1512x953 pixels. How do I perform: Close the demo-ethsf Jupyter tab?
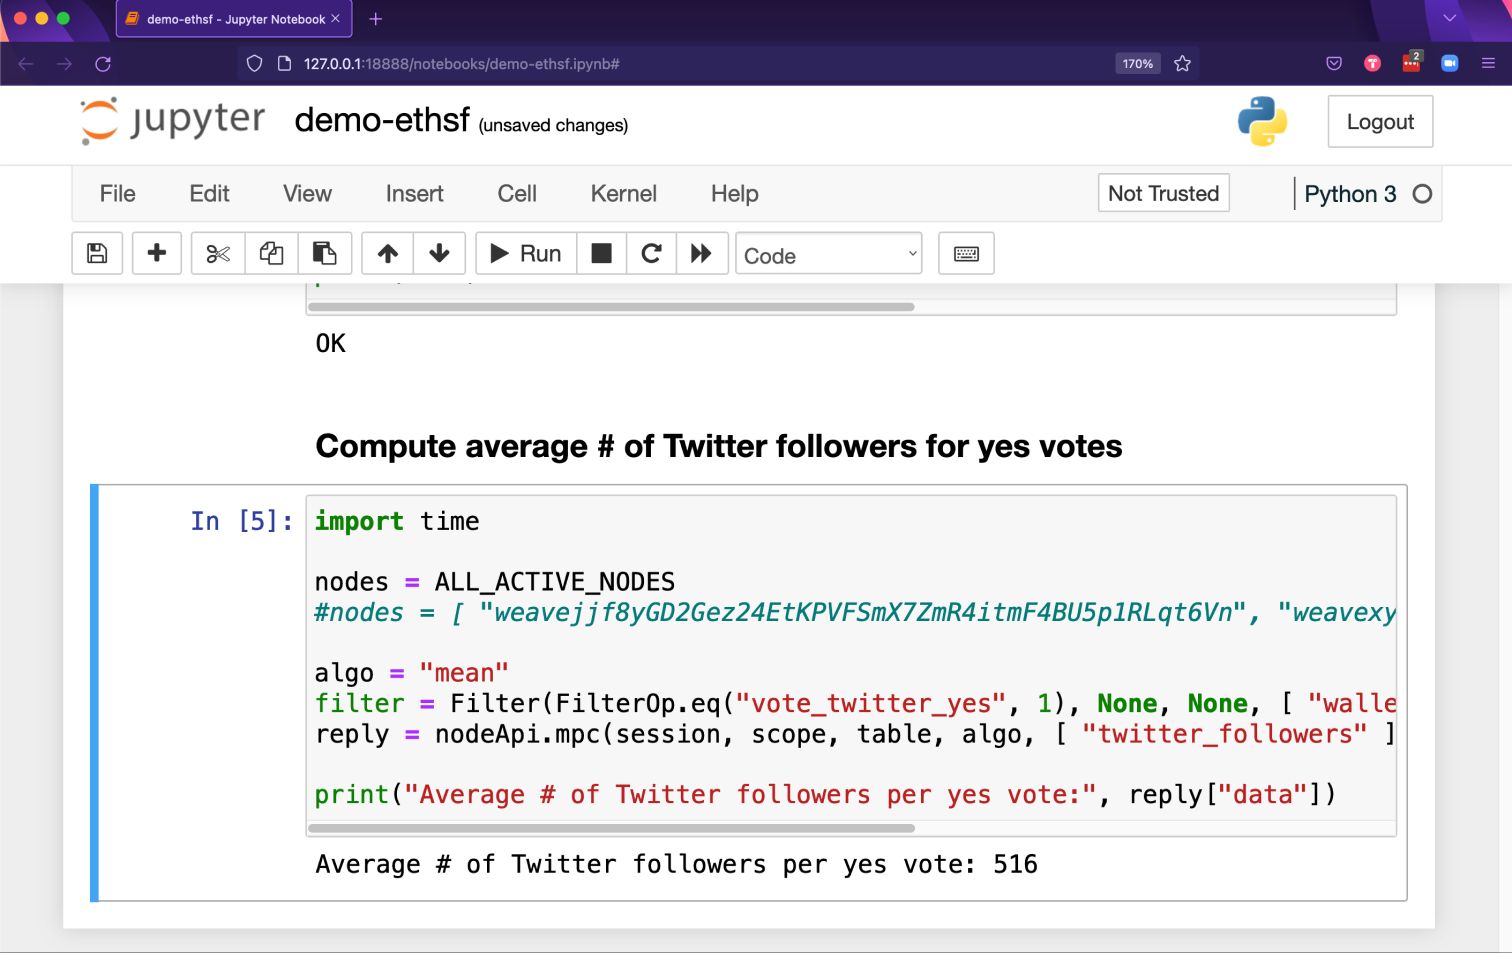click(x=335, y=19)
